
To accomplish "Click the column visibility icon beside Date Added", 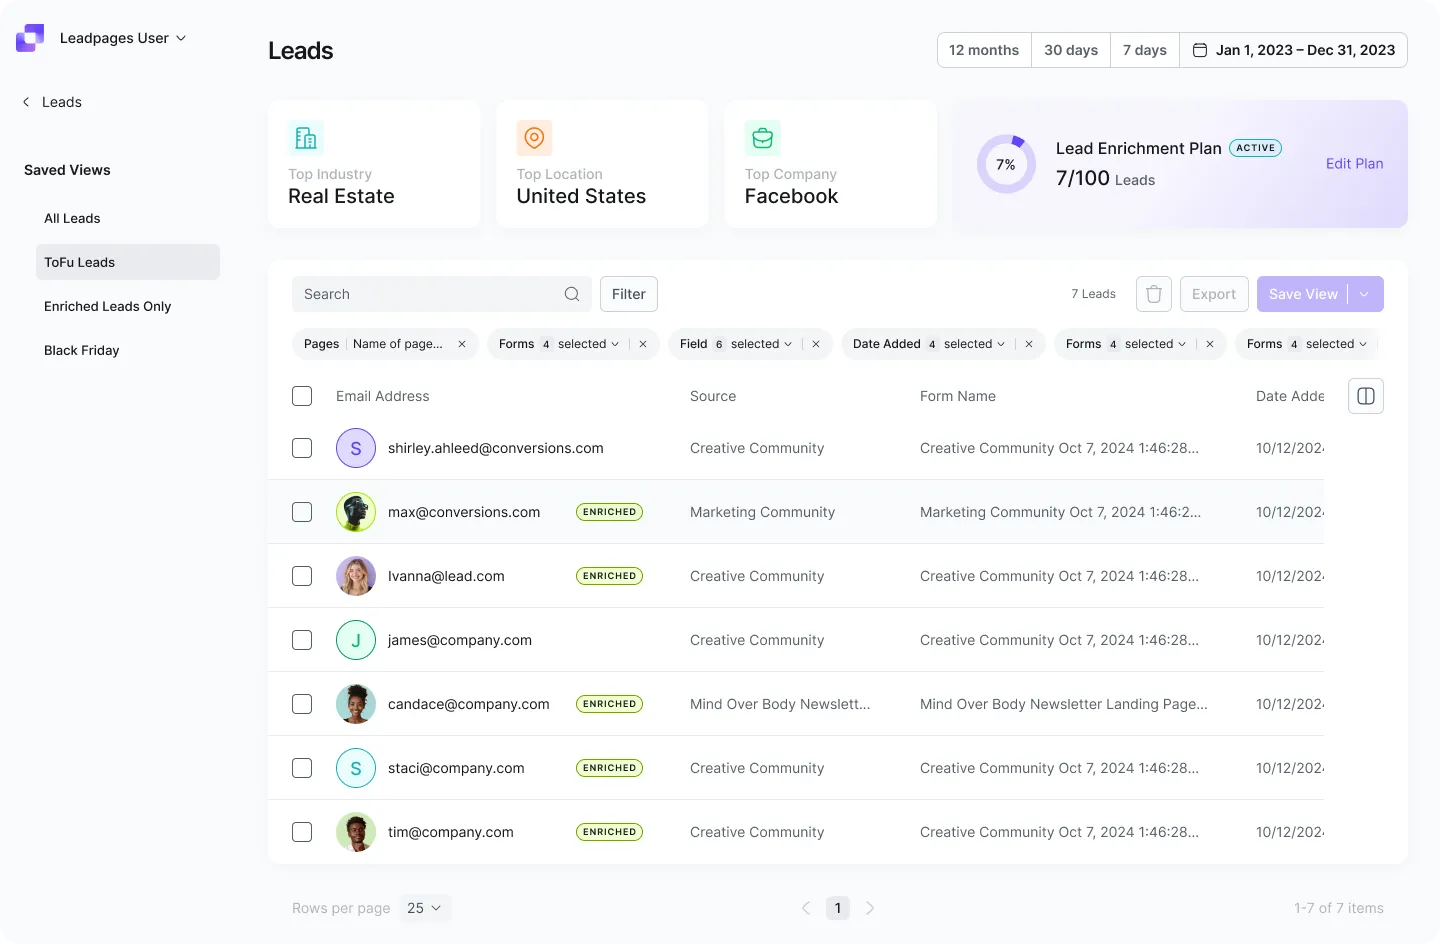I will point(1365,396).
